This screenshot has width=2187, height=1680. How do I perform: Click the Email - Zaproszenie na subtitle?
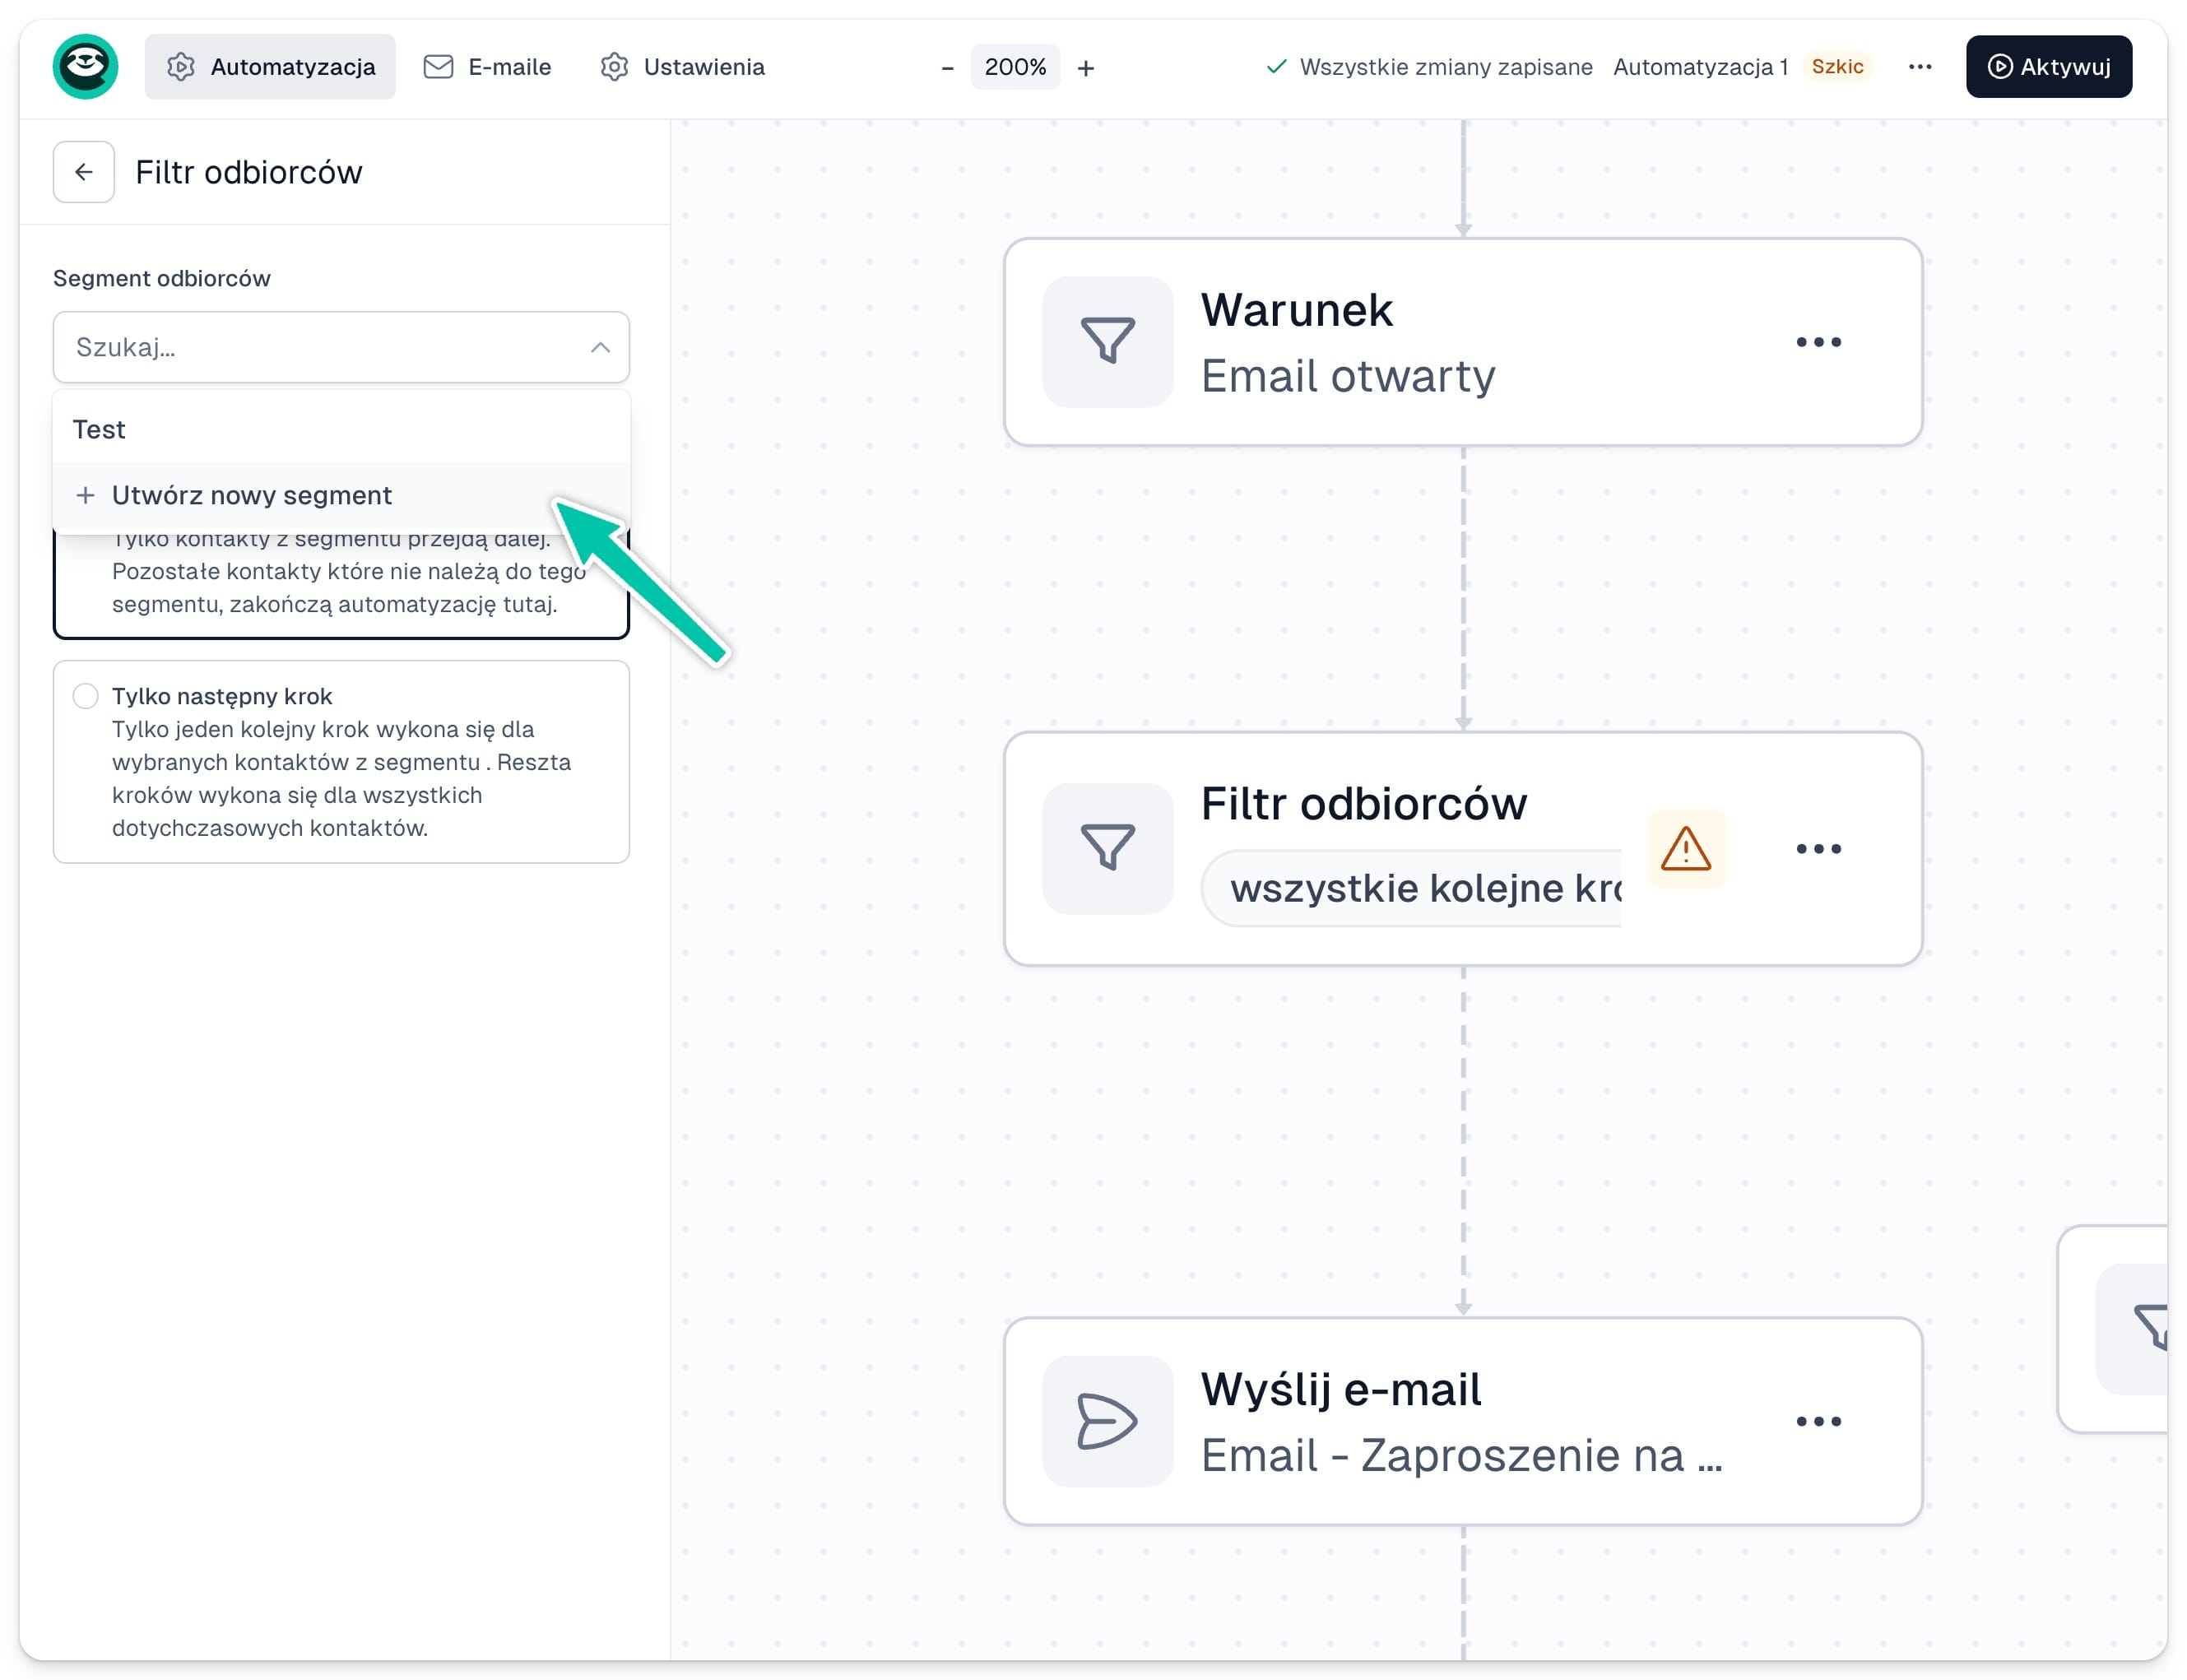tap(1461, 1456)
